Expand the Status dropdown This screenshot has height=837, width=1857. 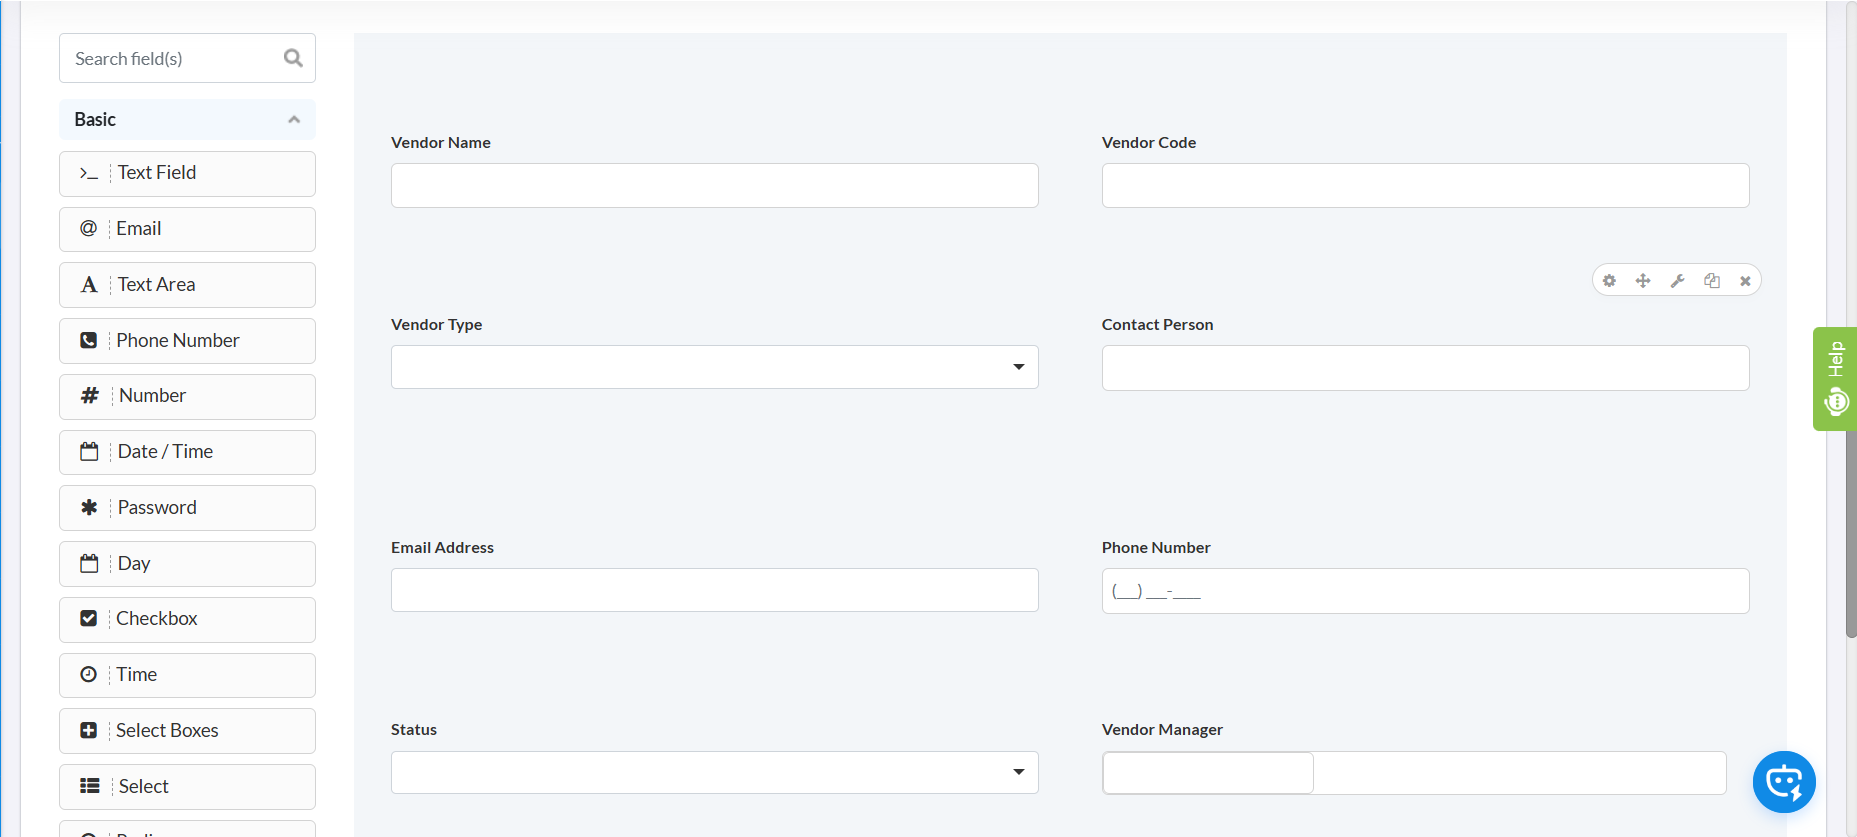tap(714, 772)
